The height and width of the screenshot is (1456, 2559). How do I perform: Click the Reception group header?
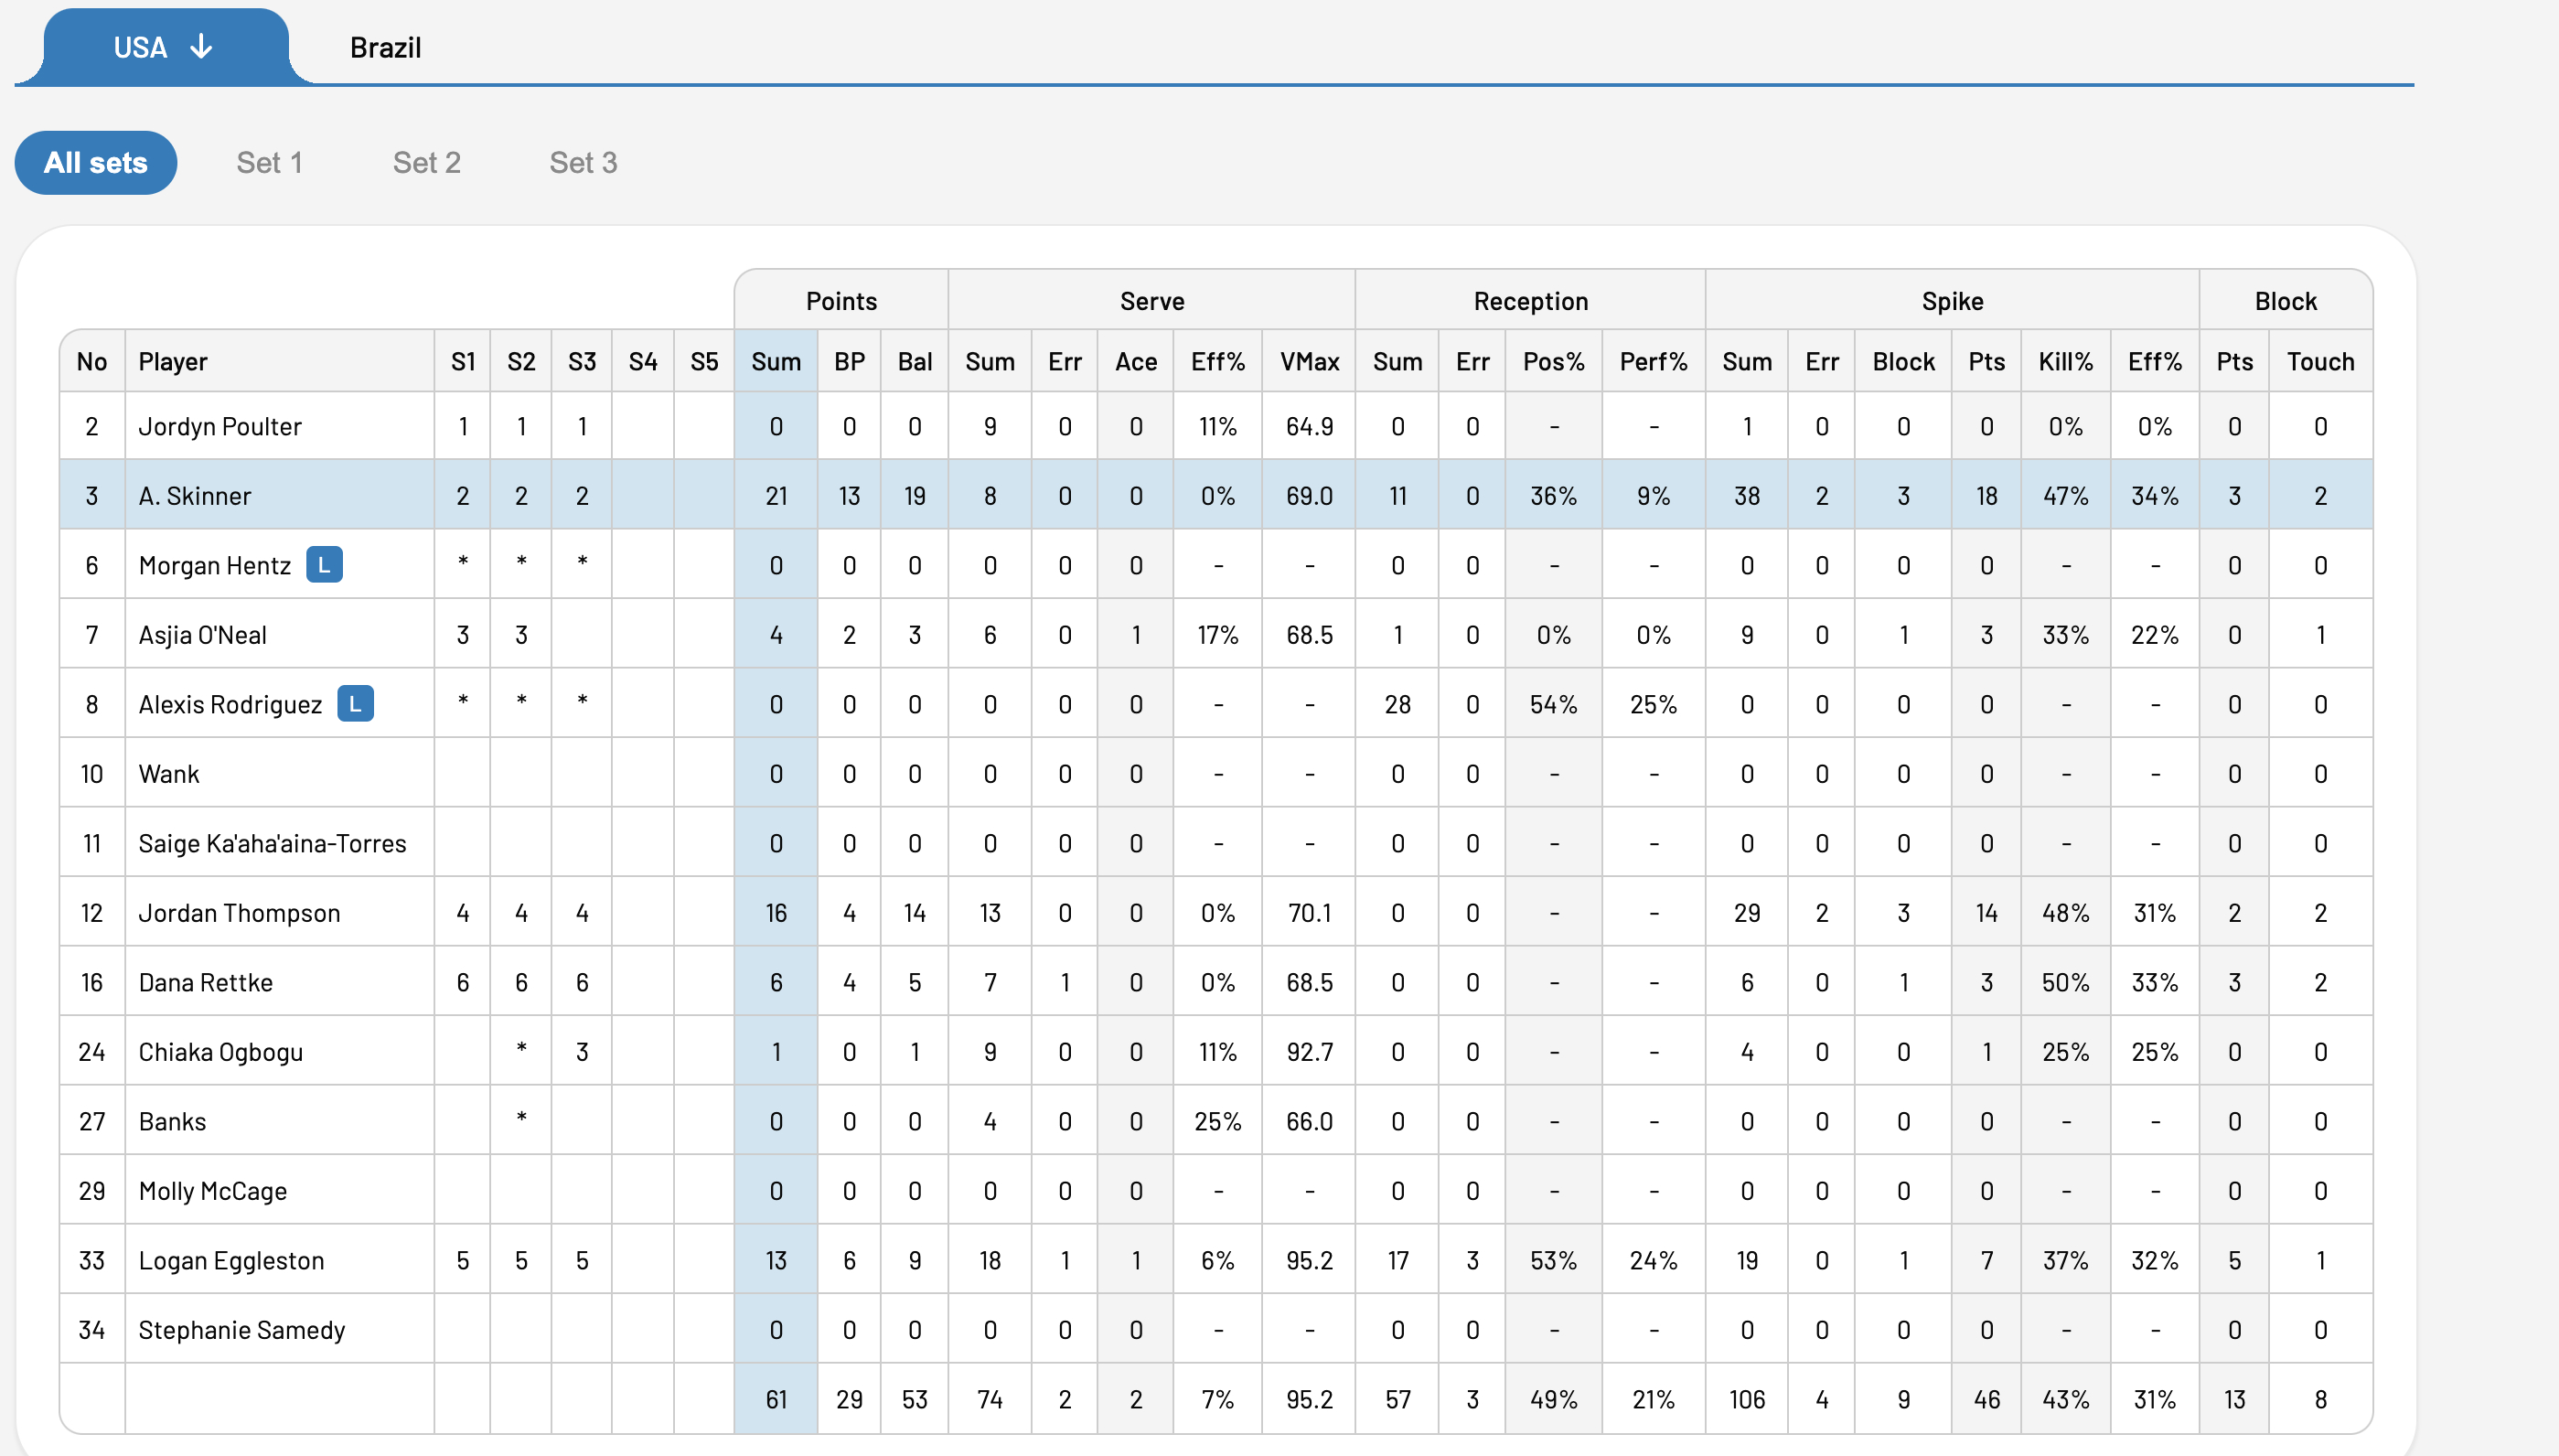tap(1531, 301)
